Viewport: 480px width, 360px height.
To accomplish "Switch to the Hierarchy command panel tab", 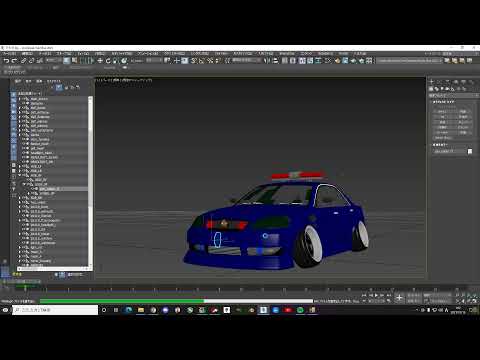I will pos(447,82).
